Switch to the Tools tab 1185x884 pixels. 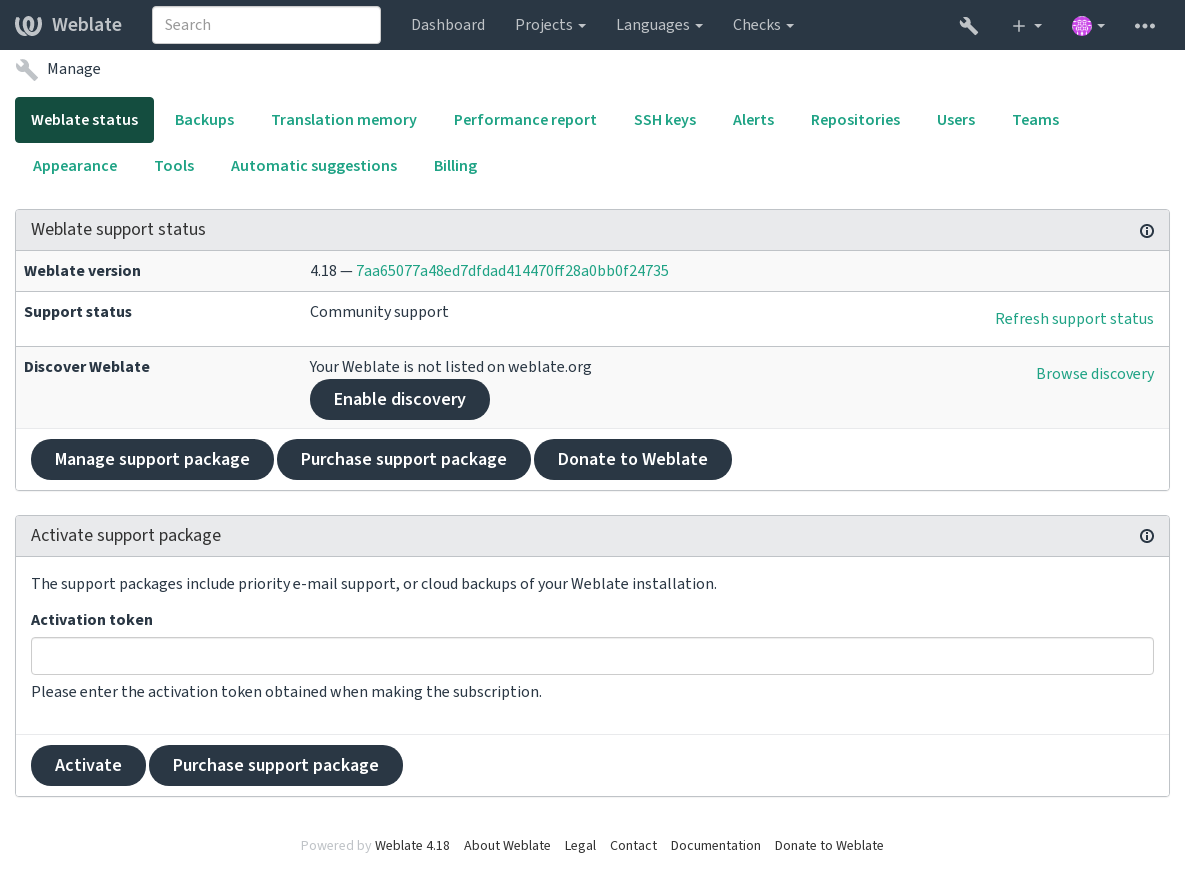point(174,166)
